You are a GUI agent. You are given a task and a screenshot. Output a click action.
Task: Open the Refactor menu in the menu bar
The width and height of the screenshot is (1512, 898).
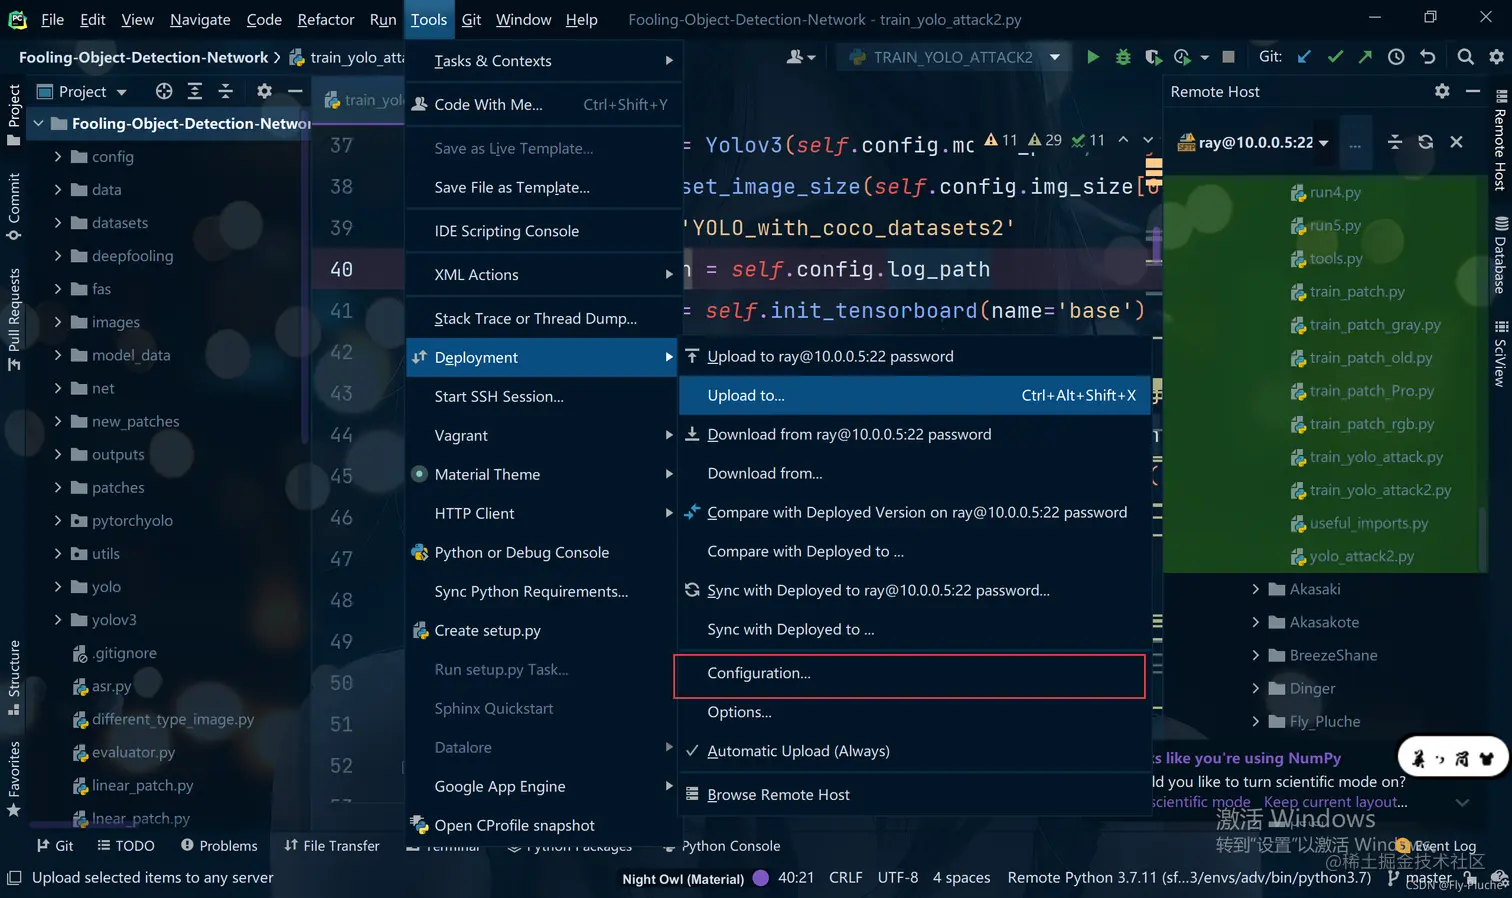click(x=325, y=19)
